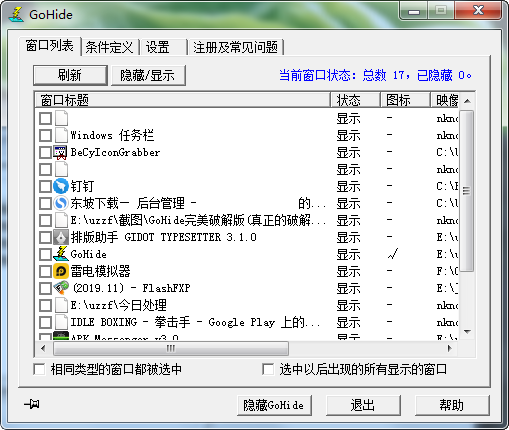Enable 相同类型的窗口都被选中 option

(39, 369)
